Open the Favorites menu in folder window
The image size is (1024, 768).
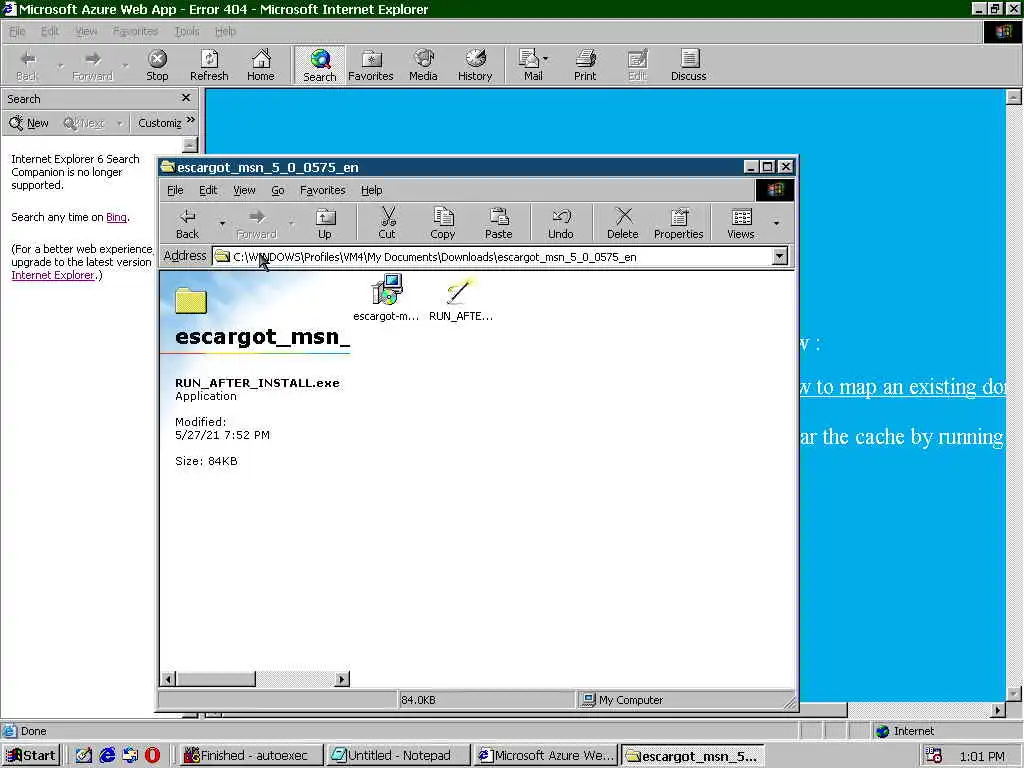[x=323, y=190]
